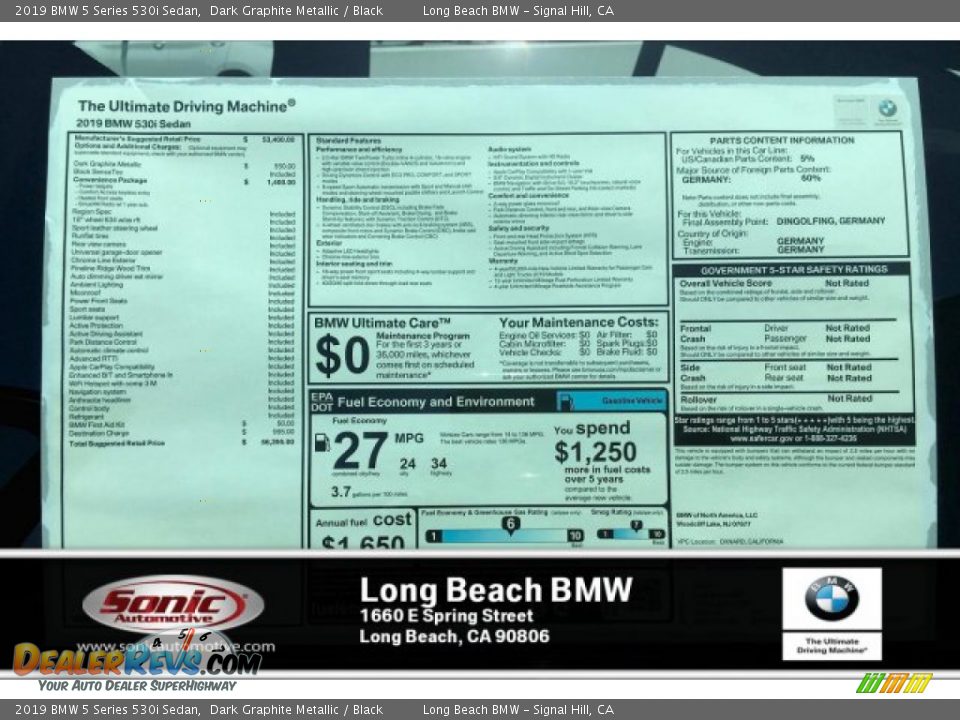Click 'The Ultimate Driving Machine' under the banner BMW logo
Image resolution: width=960 pixels, height=720 pixels.
point(831,645)
